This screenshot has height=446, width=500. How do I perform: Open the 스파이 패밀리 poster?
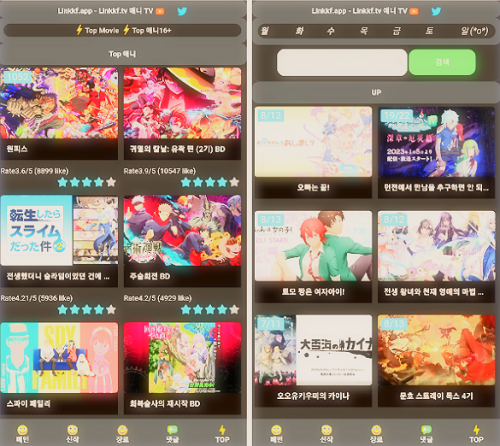pyautogui.click(x=59, y=358)
